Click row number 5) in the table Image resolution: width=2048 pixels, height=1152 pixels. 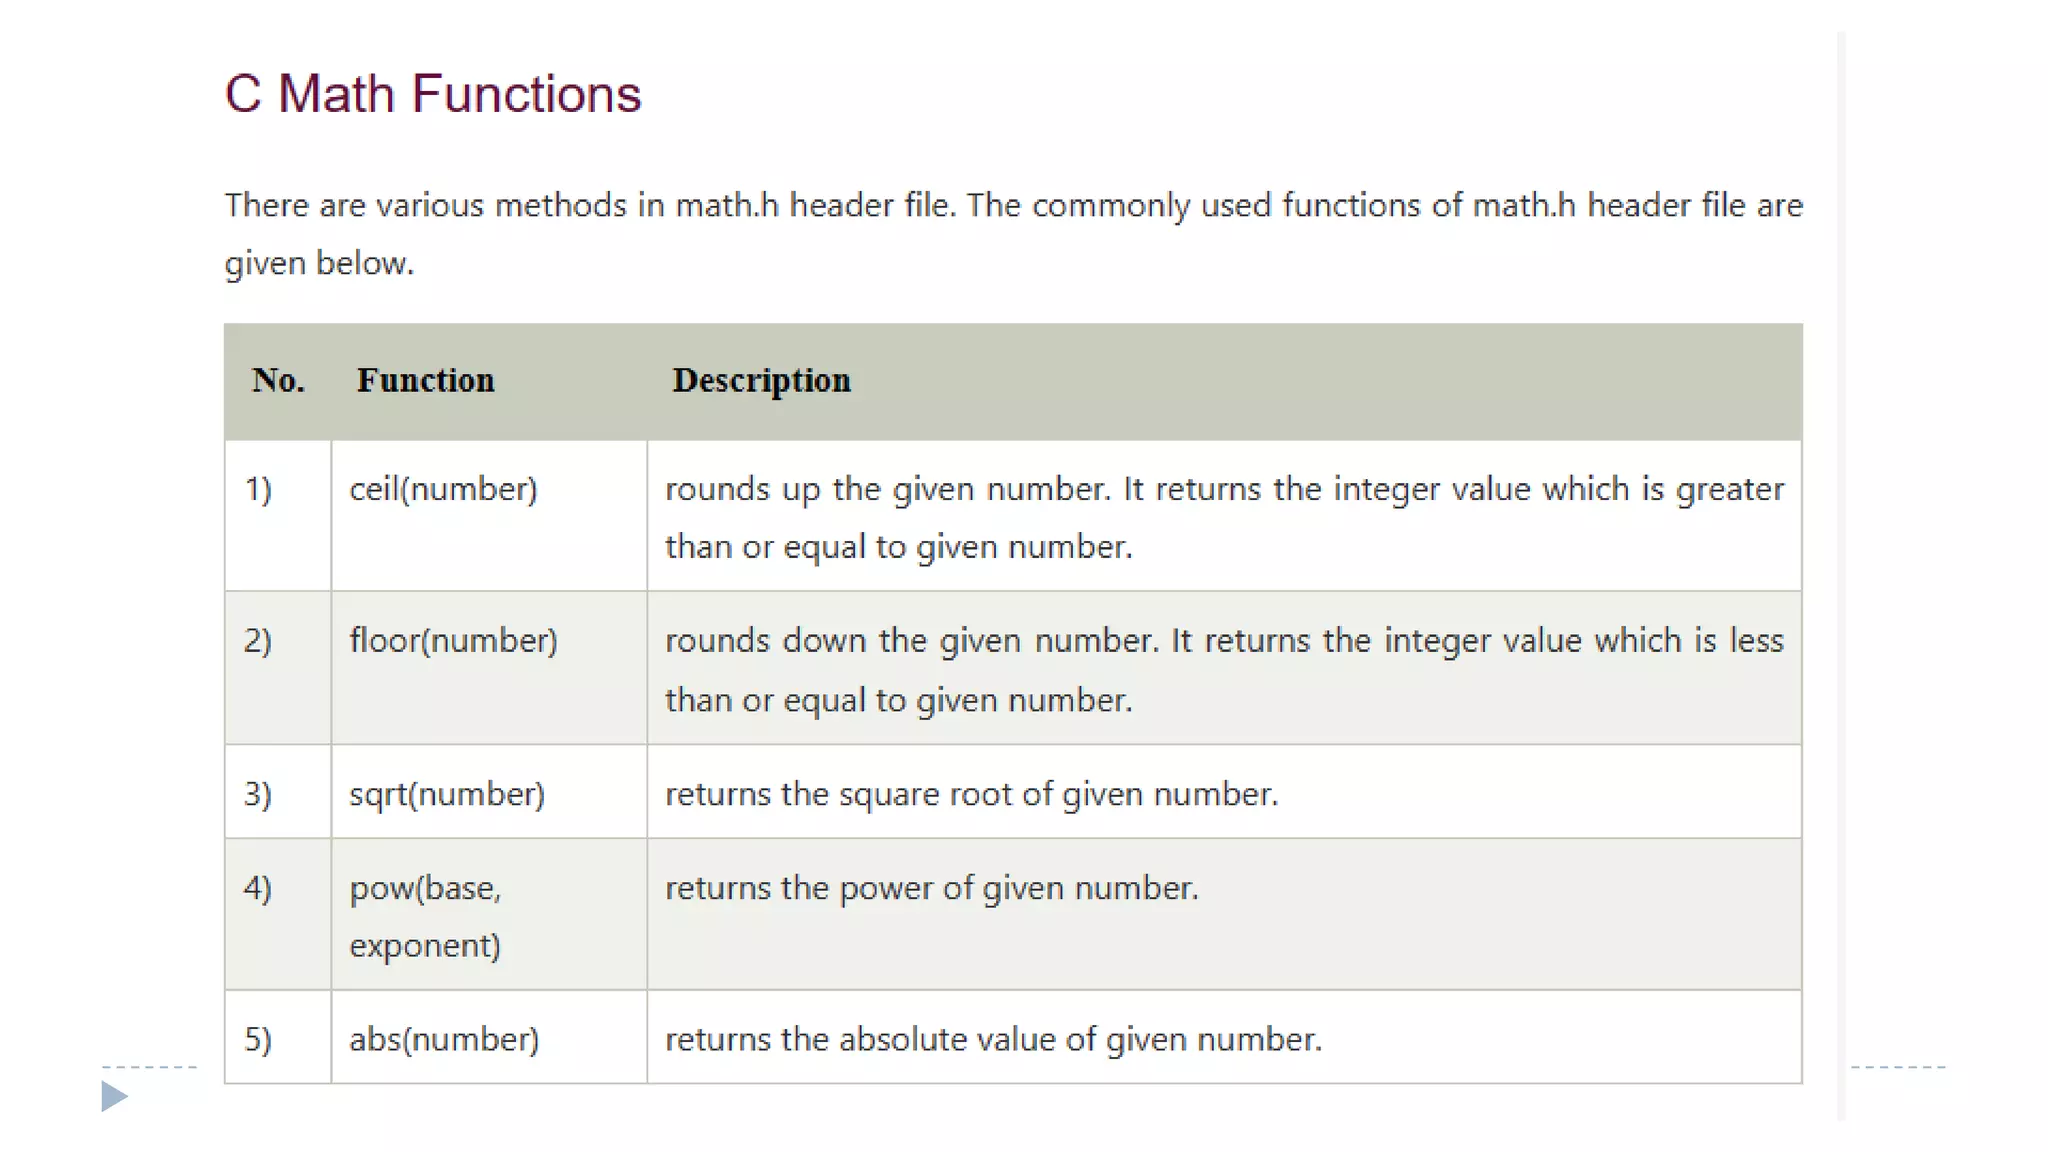[x=258, y=1039]
